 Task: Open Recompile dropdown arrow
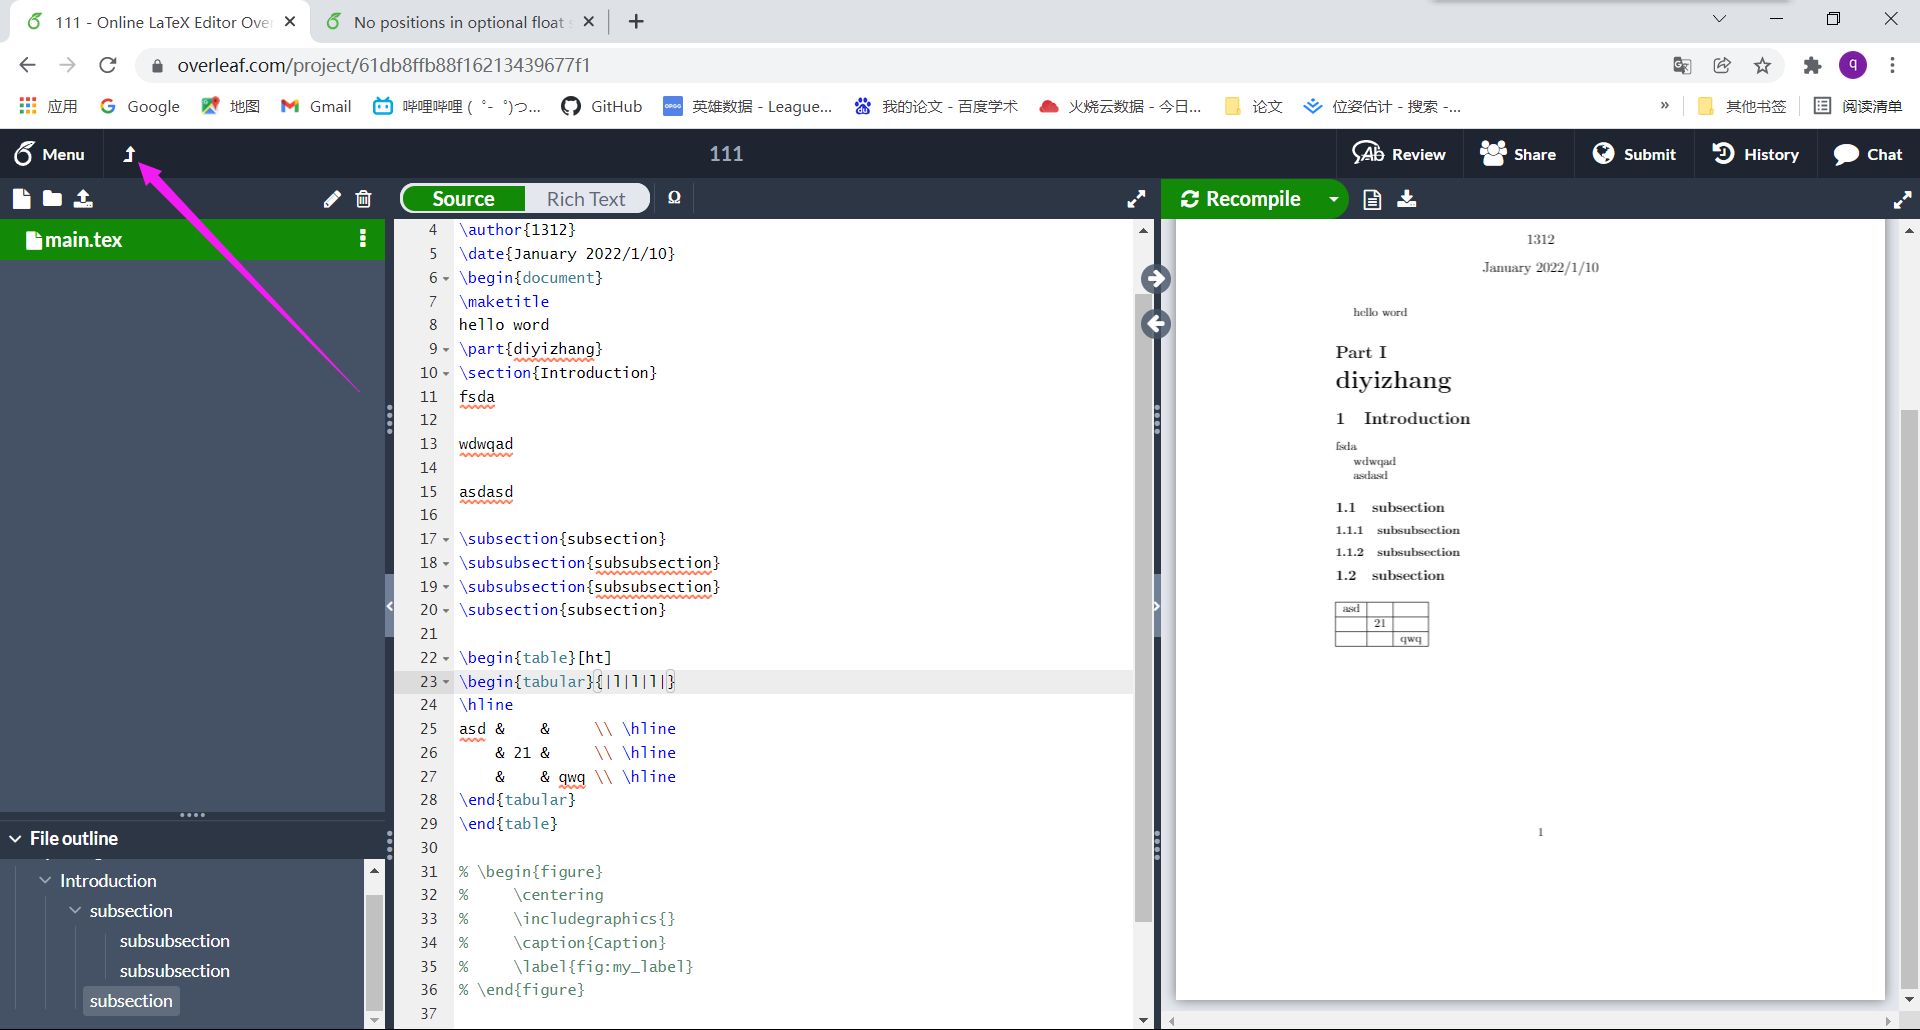tap(1333, 199)
